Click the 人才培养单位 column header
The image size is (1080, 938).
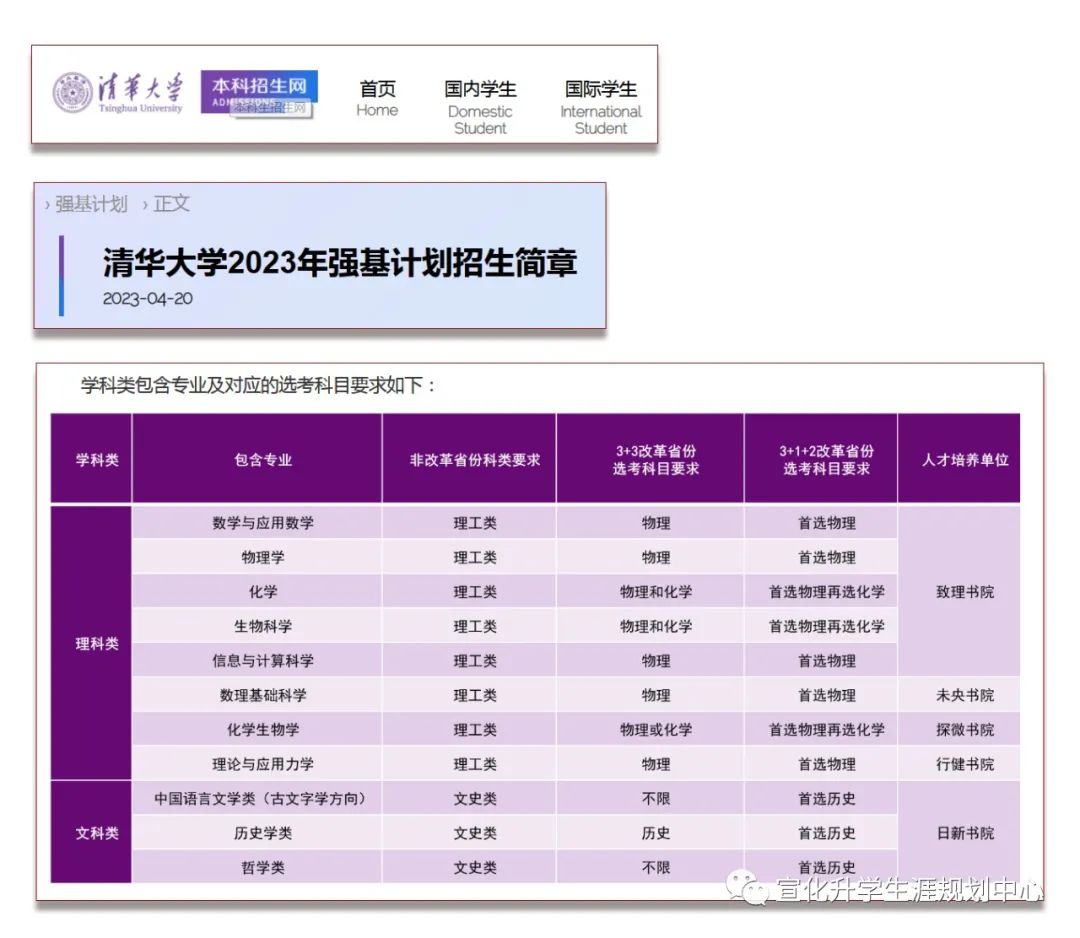(959, 459)
